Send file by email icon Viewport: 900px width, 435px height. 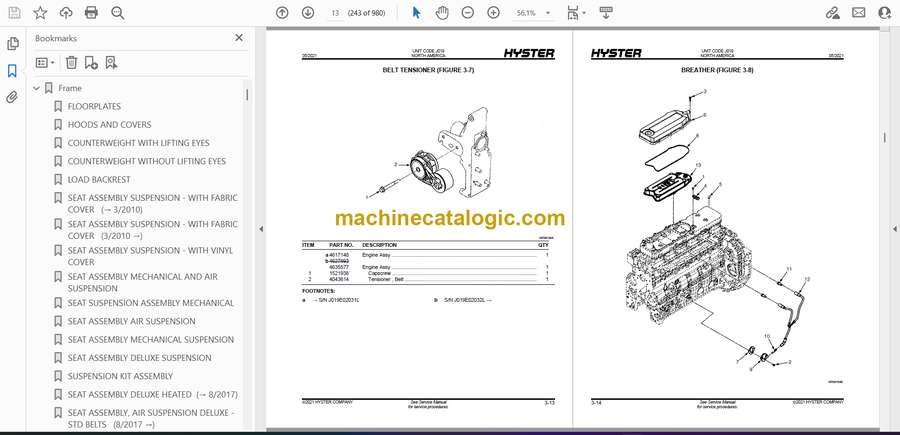point(859,13)
